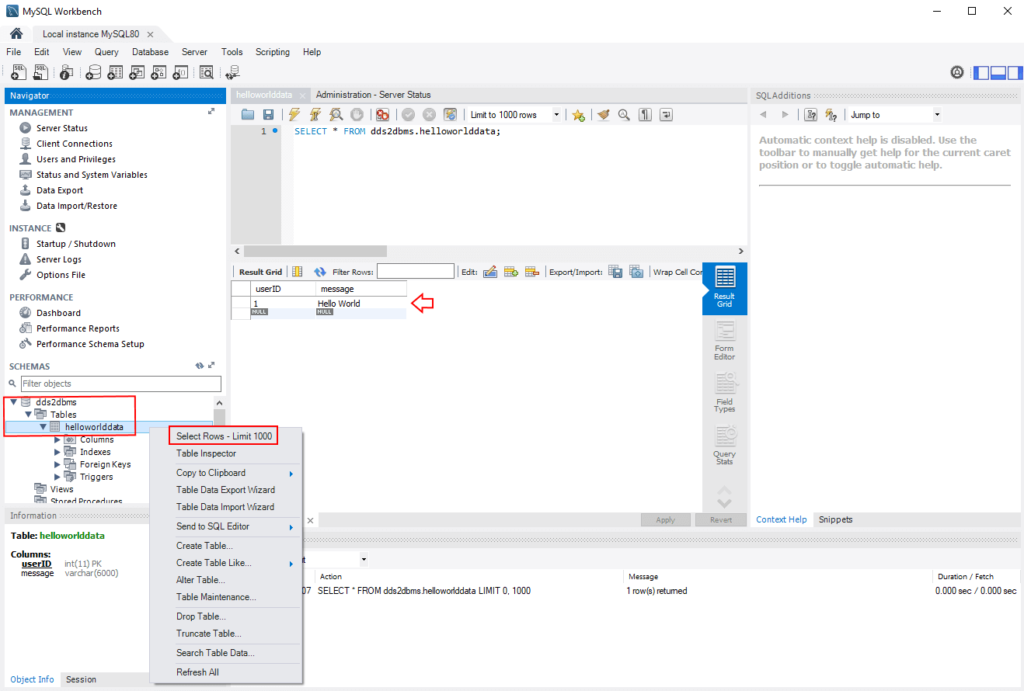Screen dimensions: 1024x691
Task: Execute the query with the lightning bolt icon
Action: click(x=295, y=115)
